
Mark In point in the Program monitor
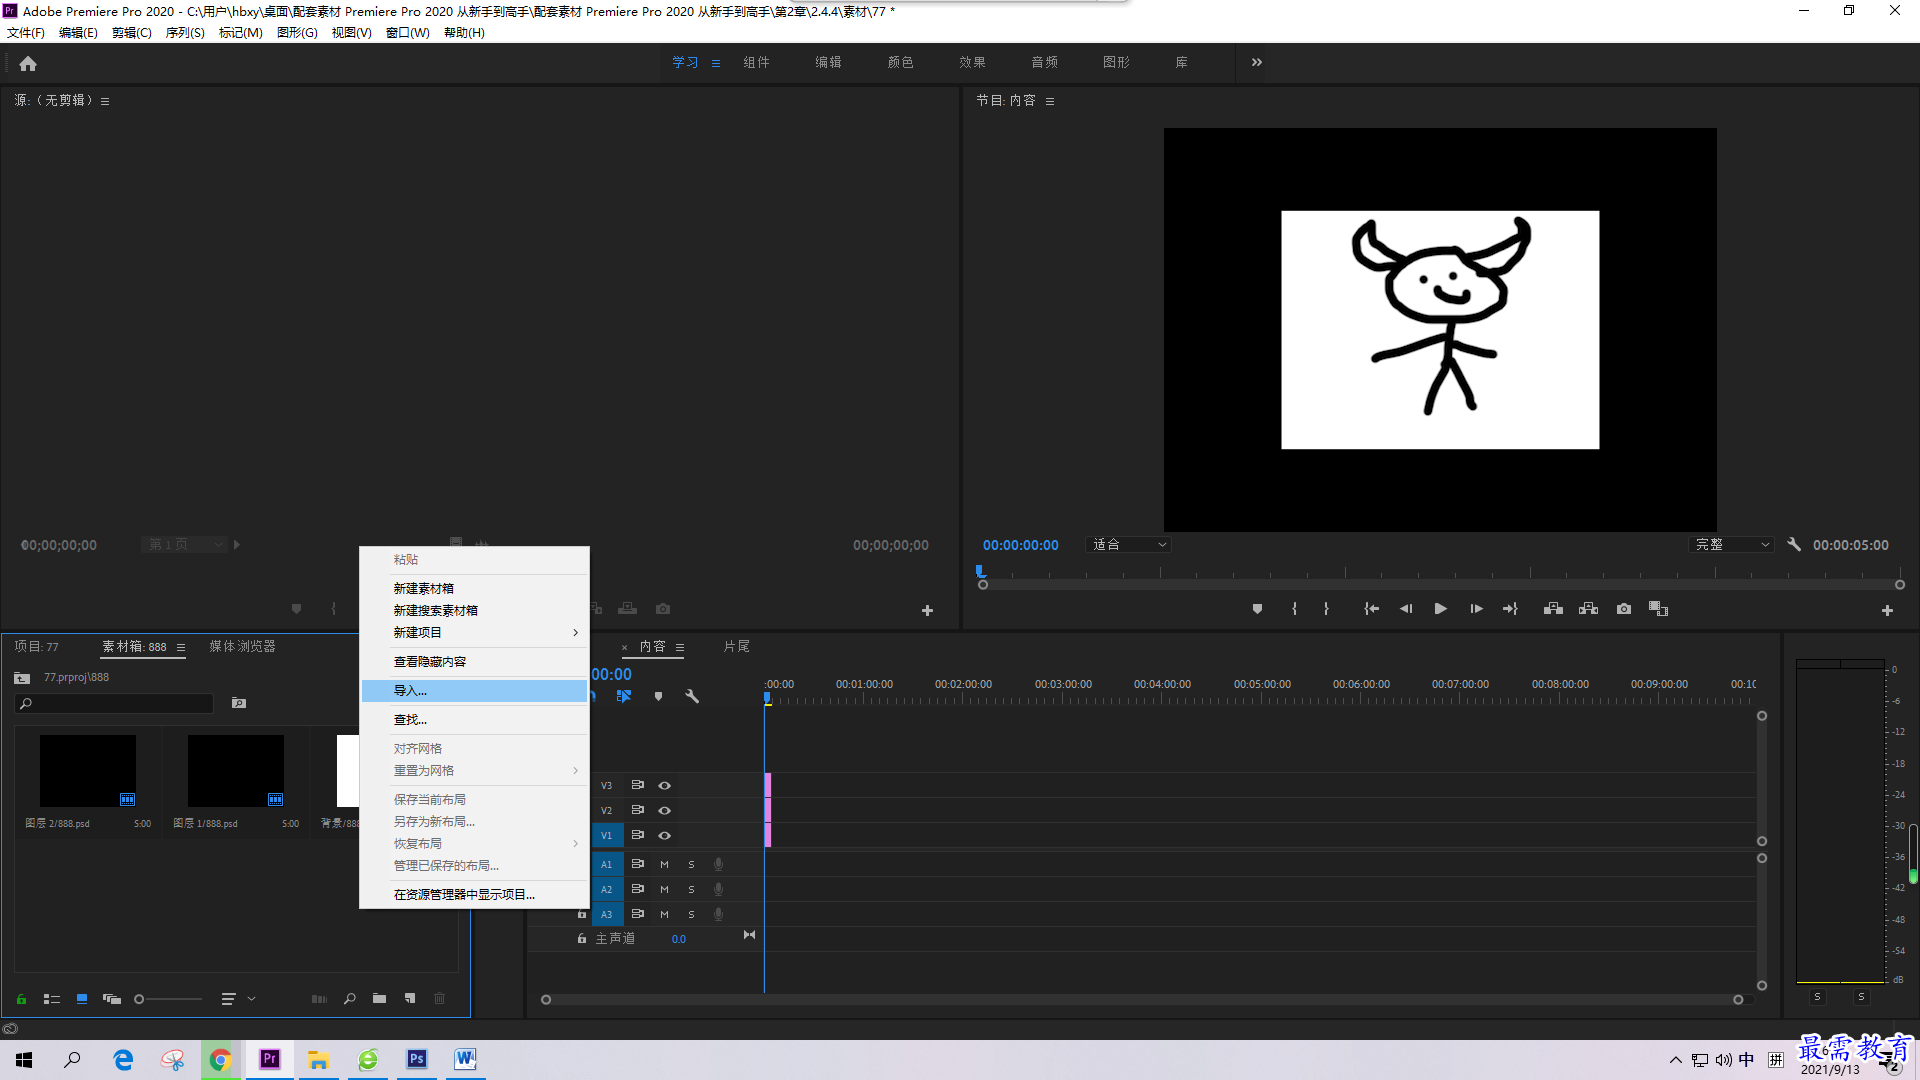click(1294, 609)
